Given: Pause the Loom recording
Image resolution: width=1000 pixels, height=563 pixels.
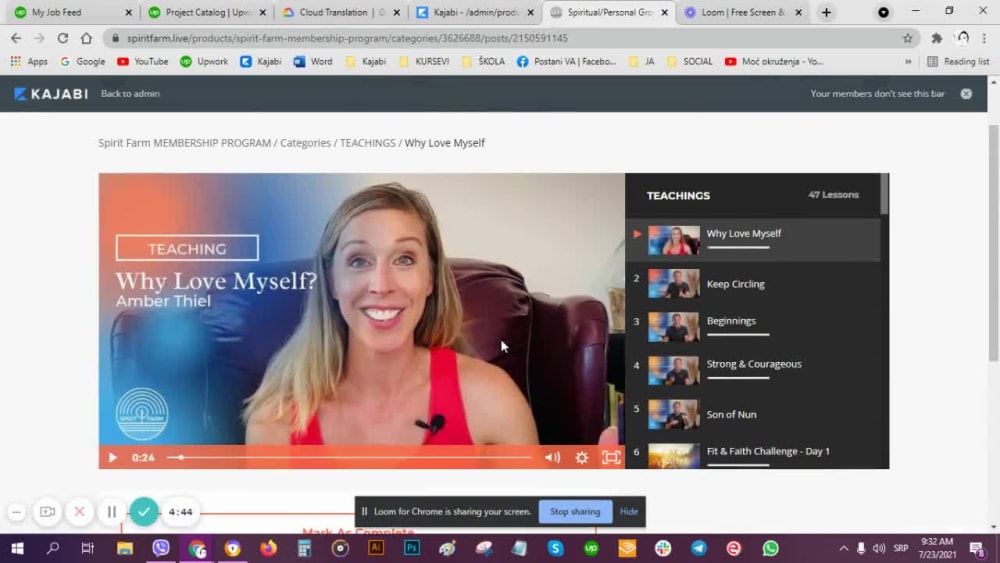Looking at the screenshot, I should [x=112, y=511].
